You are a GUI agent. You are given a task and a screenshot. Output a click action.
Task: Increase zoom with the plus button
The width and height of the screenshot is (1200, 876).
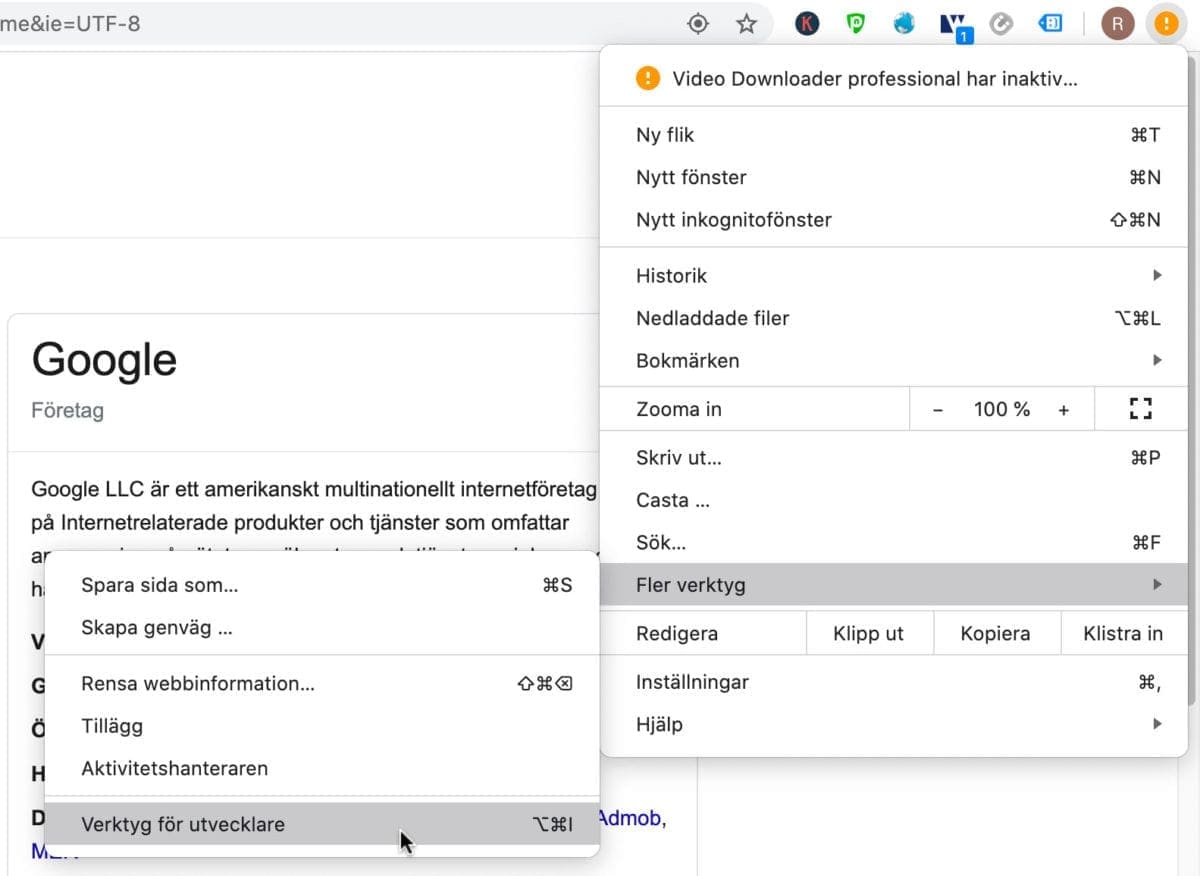1063,409
